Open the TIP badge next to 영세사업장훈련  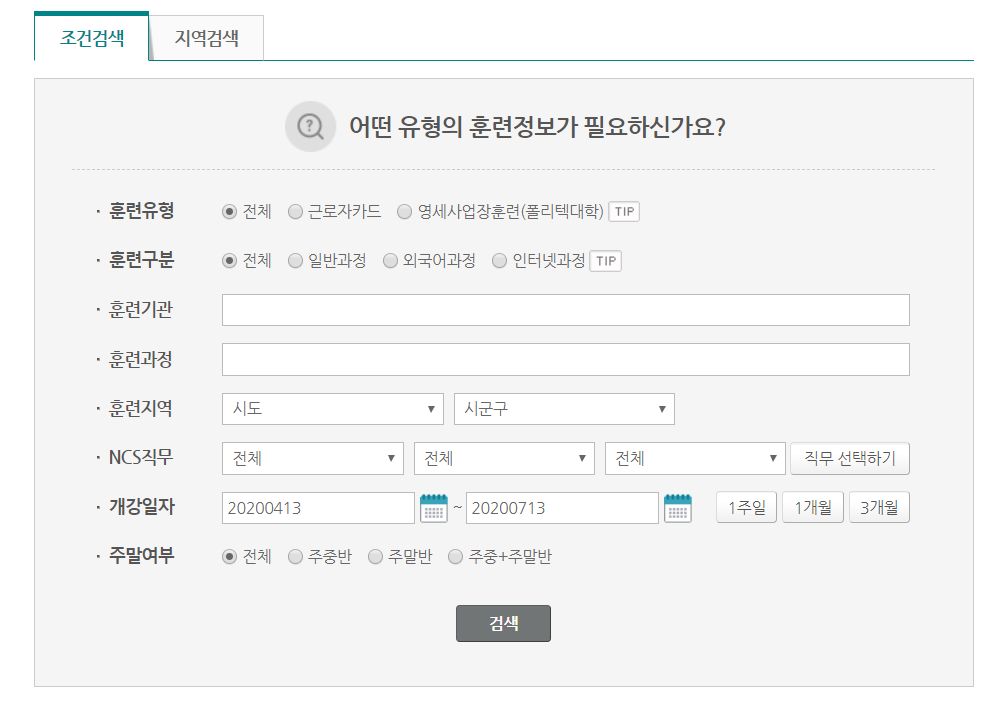[x=624, y=211]
